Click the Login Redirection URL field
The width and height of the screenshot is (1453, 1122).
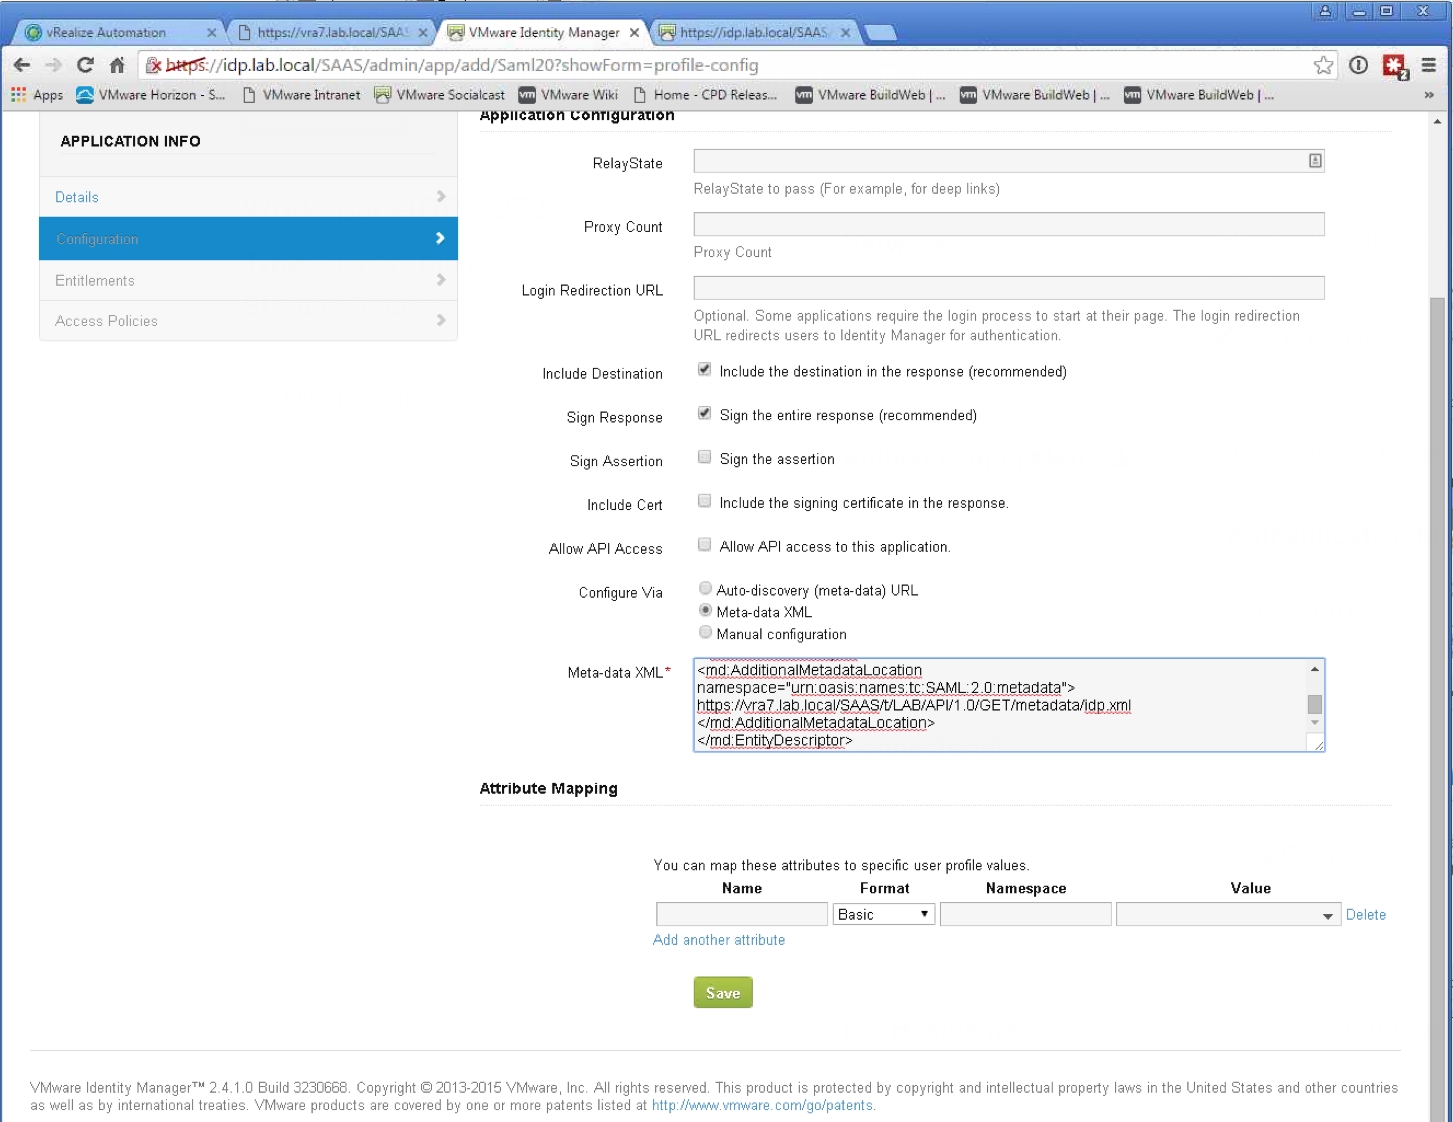point(1009,288)
